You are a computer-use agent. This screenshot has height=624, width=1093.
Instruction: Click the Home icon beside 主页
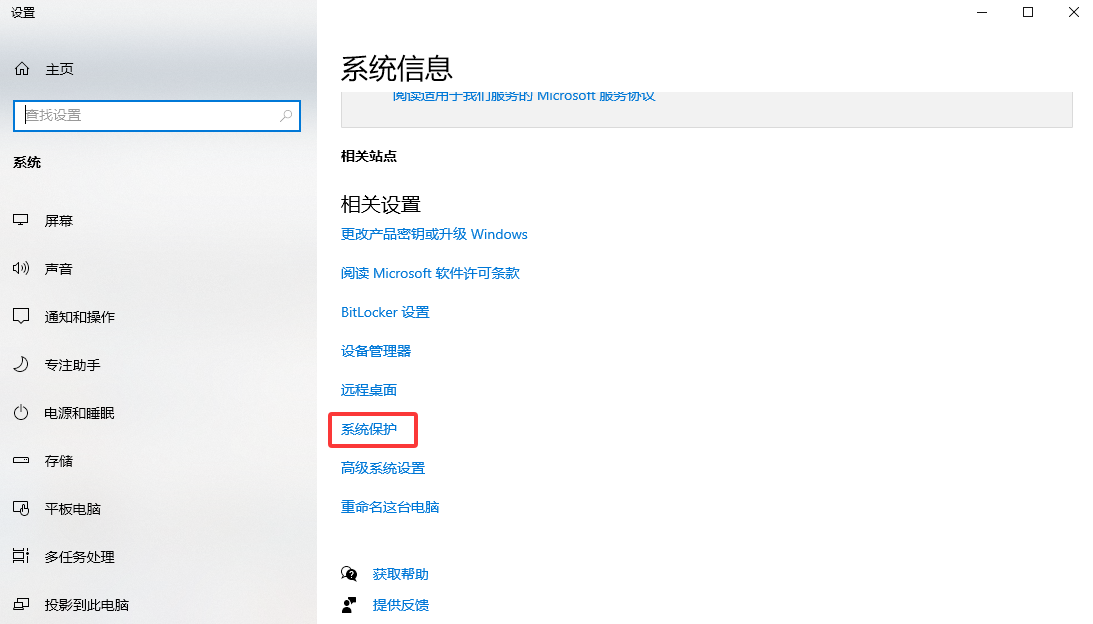[x=22, y=68]
